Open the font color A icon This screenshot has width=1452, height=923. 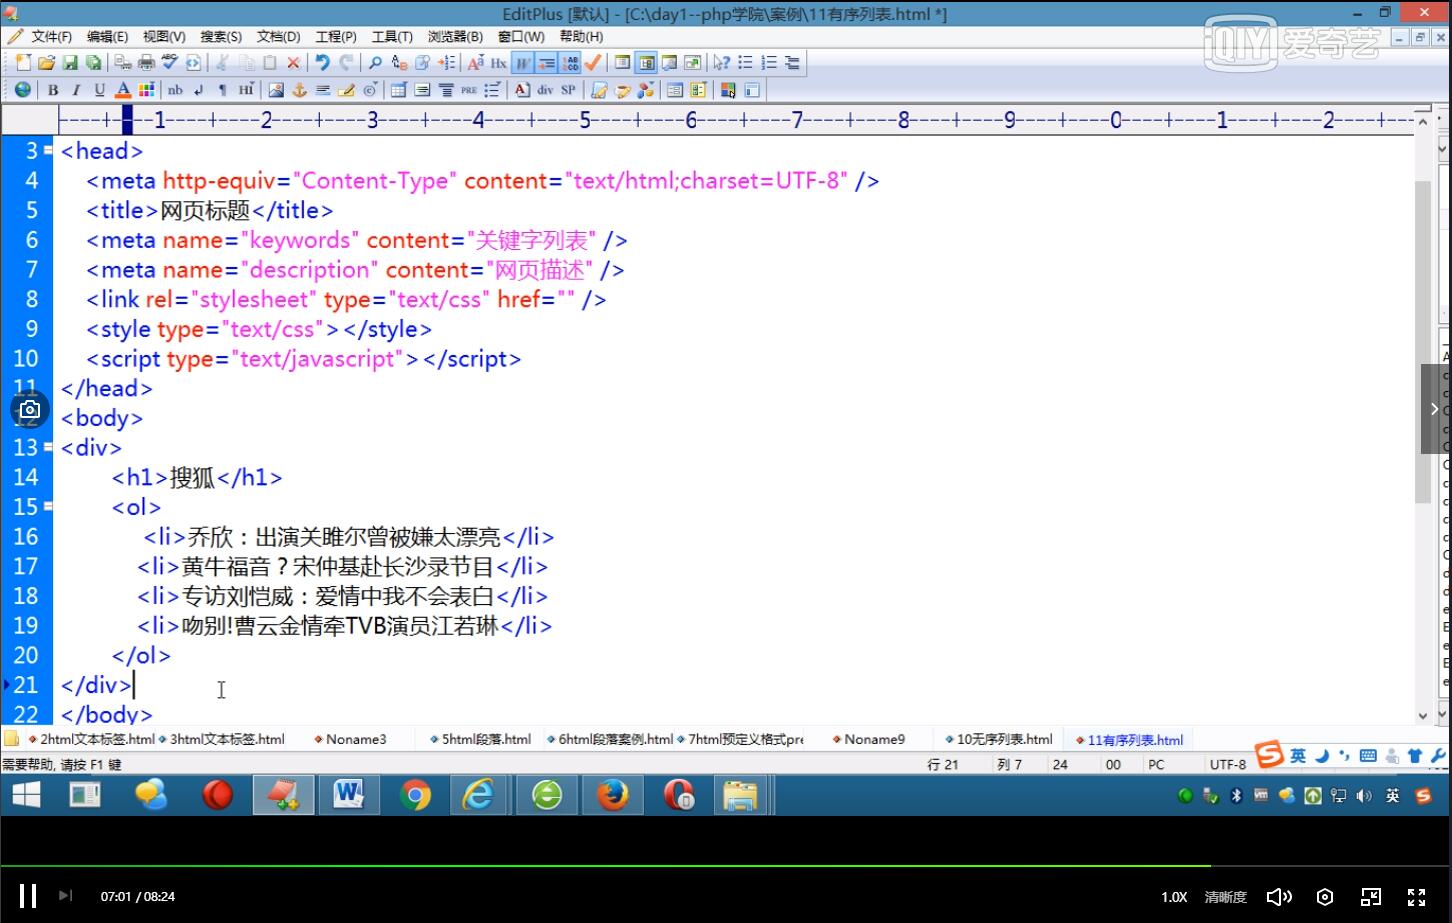(123, 90)
